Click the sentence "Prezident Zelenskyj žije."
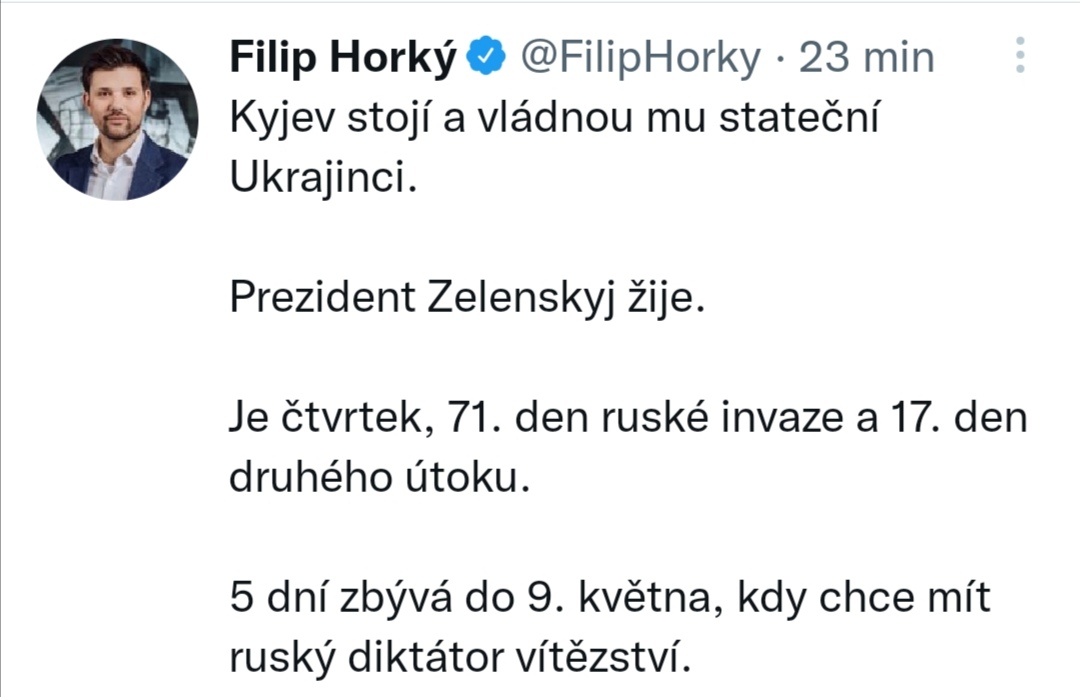The height and width of the screenshot is (697, 1080). (467, 298)
